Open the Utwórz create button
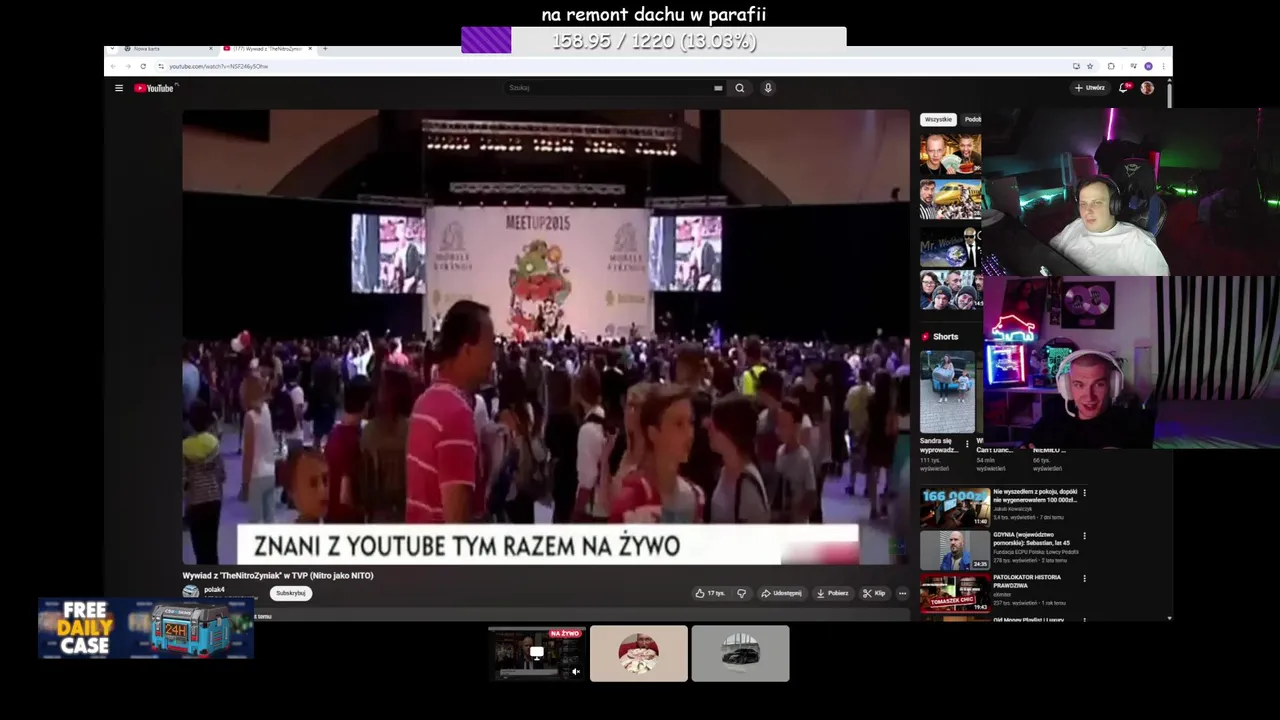This screenshot has height=720, width=1280. click(x=1090, y=88)
